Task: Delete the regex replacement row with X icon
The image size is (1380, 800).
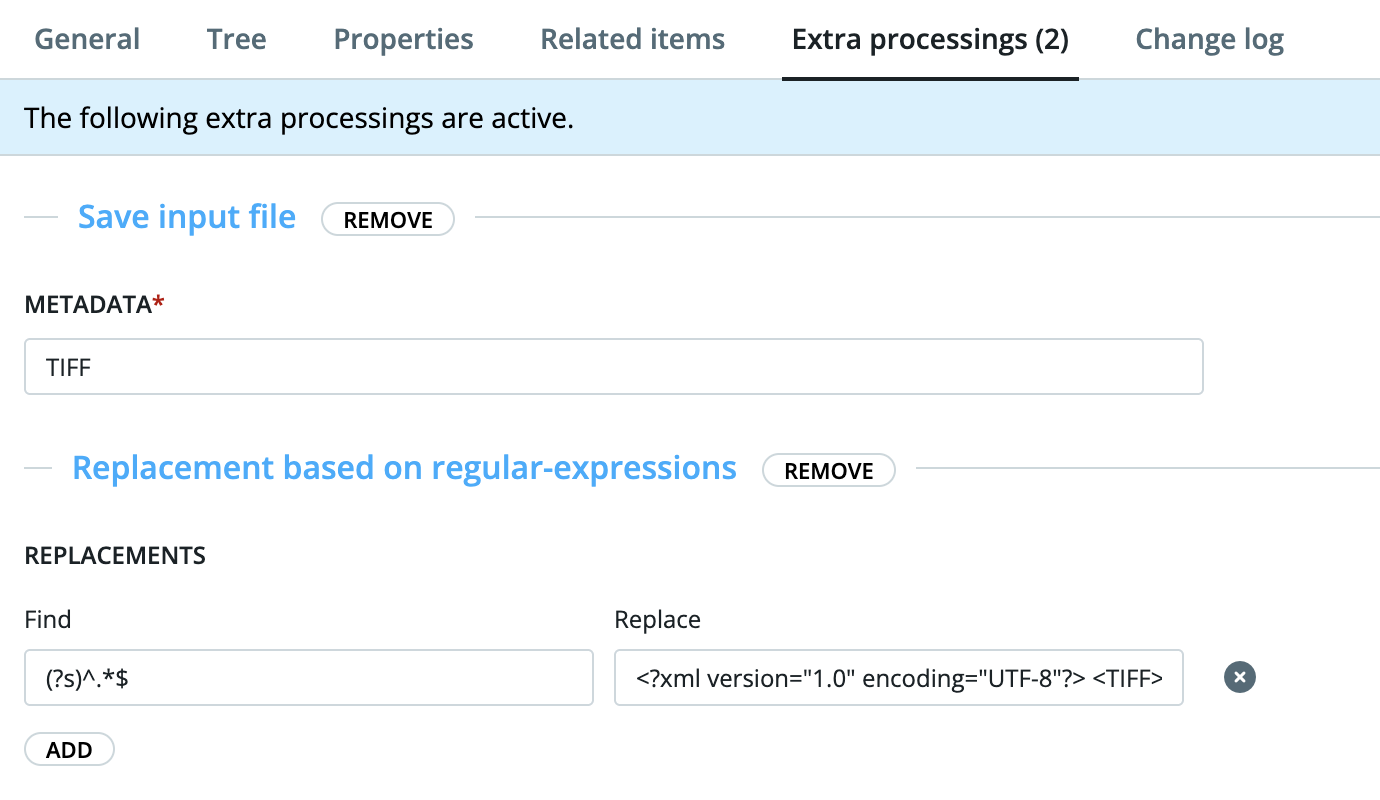Action: [x=1240, y=678]
